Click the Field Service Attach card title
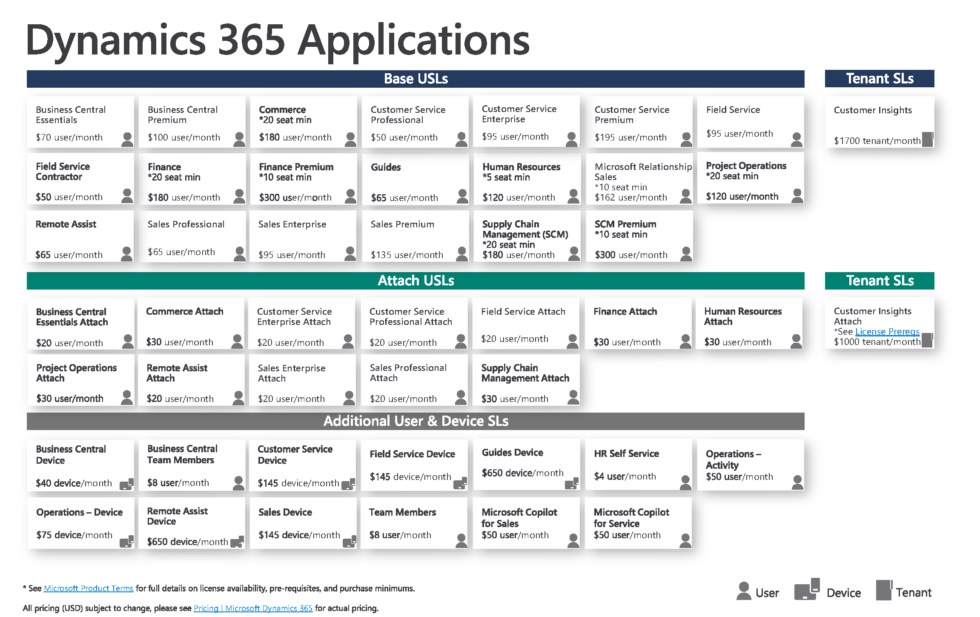This screenshot has height=617, width=980. tap(523, 311)
